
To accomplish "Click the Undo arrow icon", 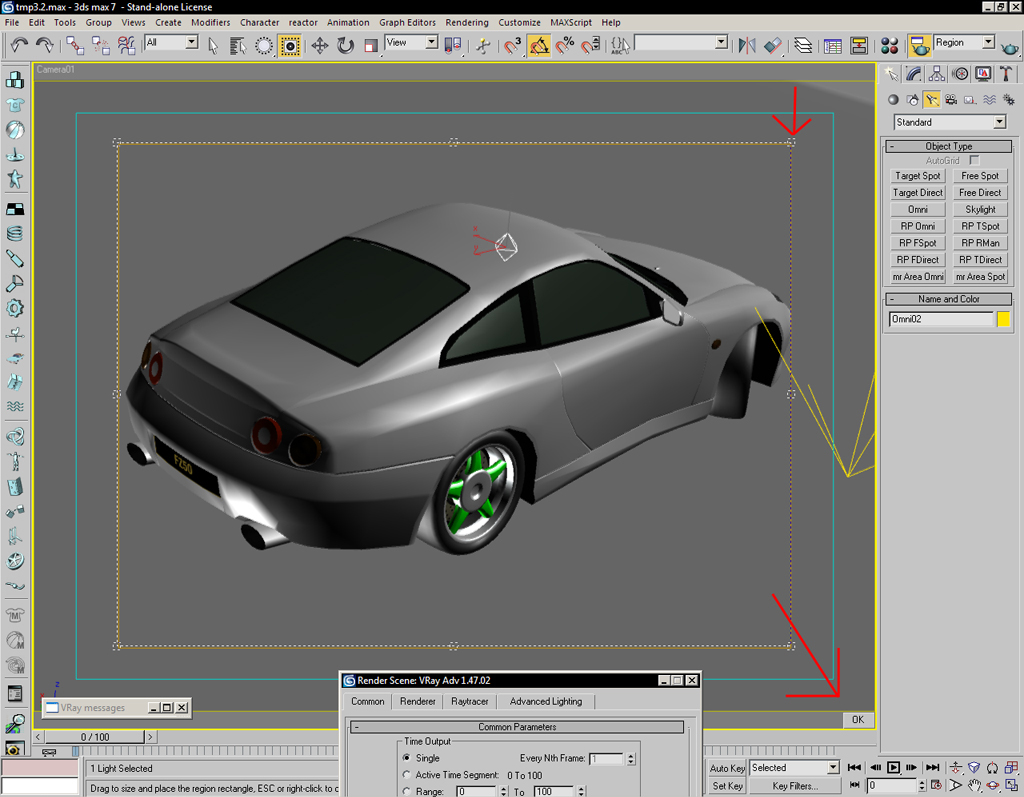I will pos(19,45).
